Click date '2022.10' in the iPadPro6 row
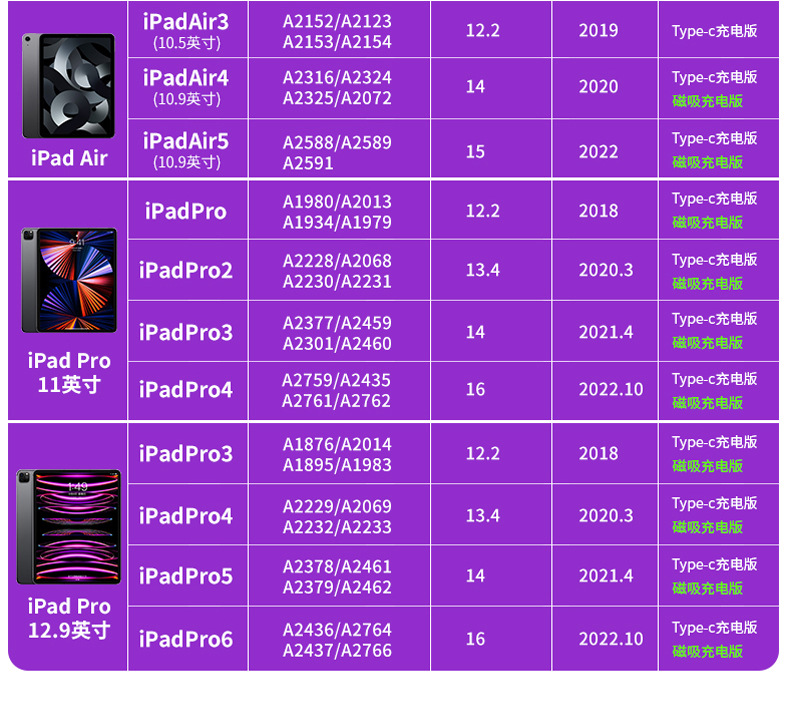This screenshot has height=704, width=790. pos(611,639)
